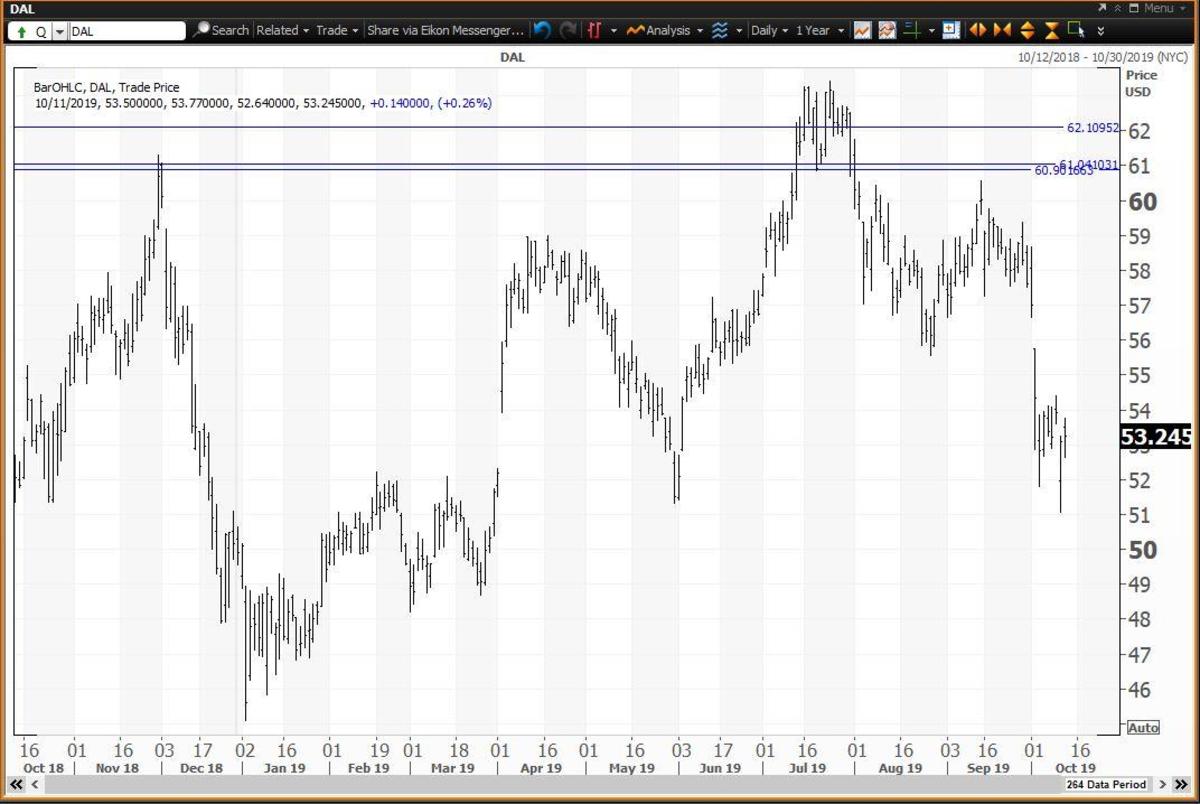This screenshot has height=804, width=1200.
Task: Expand the Q symbol type dropdown
Action: click(x=59, y=31)
